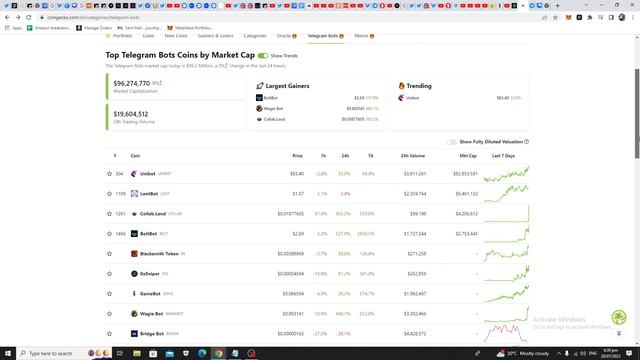Star the Blacksmith Token as favorite
The width and height of the screenshot is (640, 360).
[109, 253]
